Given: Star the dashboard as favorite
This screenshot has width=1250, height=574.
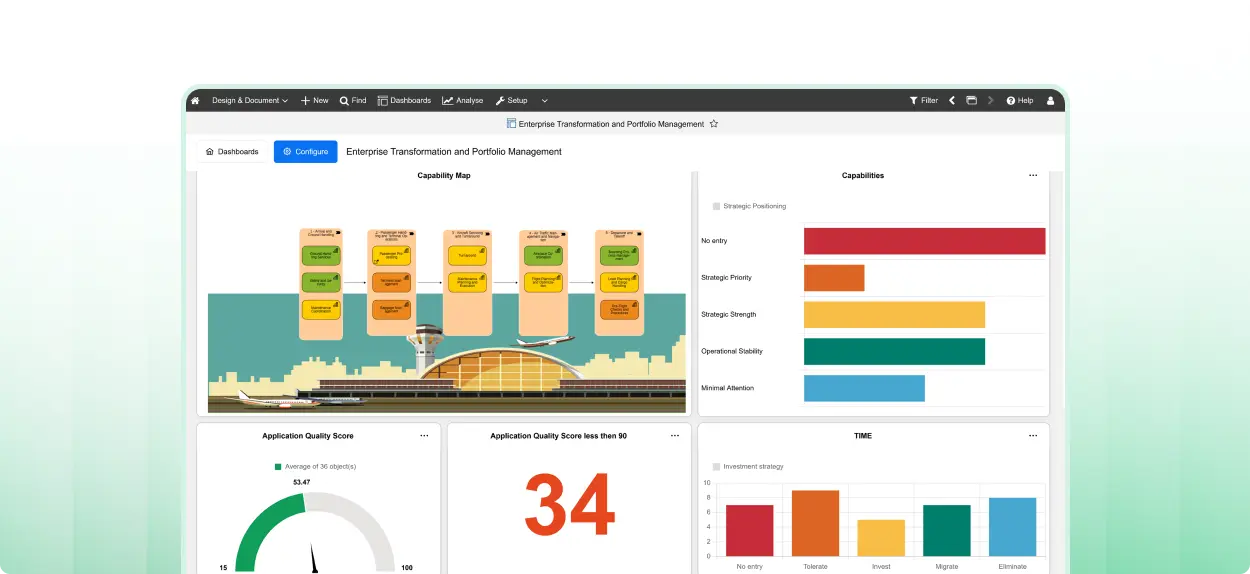Looking at the screenshot, I should (x=713, y=124).
